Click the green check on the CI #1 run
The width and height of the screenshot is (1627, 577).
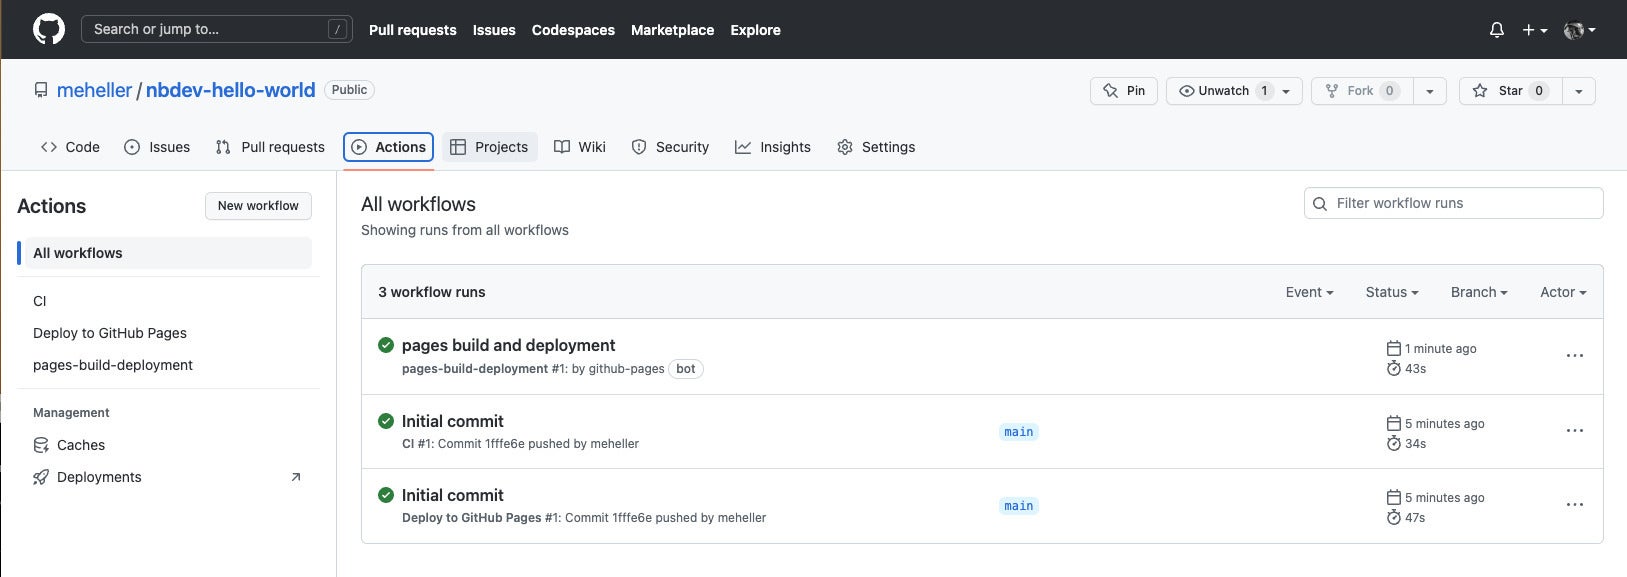(x=386, y=421)
